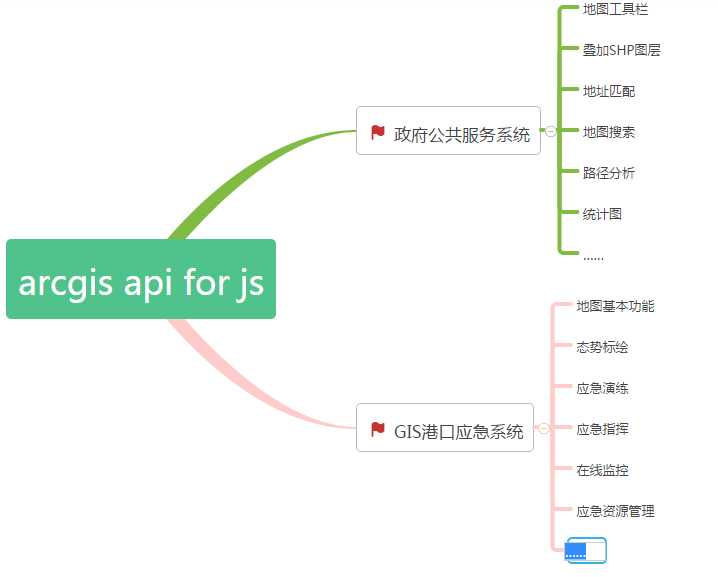Viewport: 718px width, 577px height.
Task: Select the 应急指挥 child node
Action: point(602,429)
